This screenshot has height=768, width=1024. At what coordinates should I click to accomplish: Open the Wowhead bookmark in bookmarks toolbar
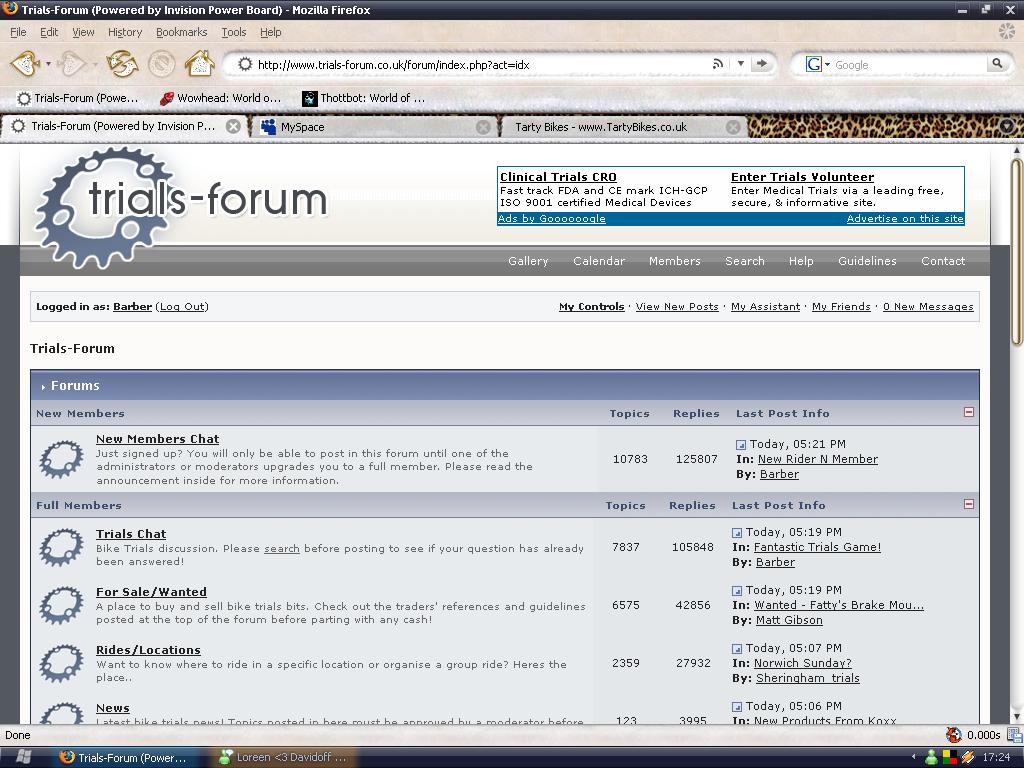pos(221,98)
